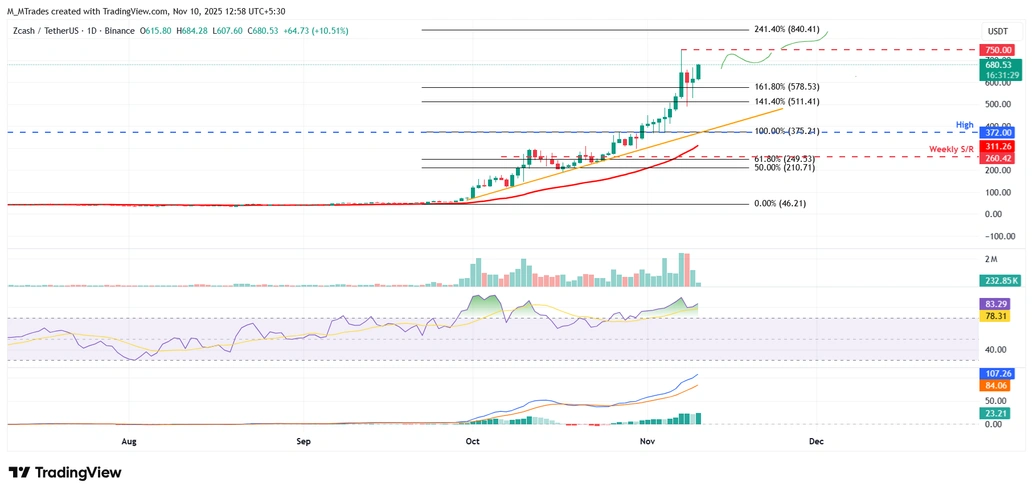Click the green 680.53 current price label
The image size is (1033, 494).
pyautogui.click(x=996, y=64)
